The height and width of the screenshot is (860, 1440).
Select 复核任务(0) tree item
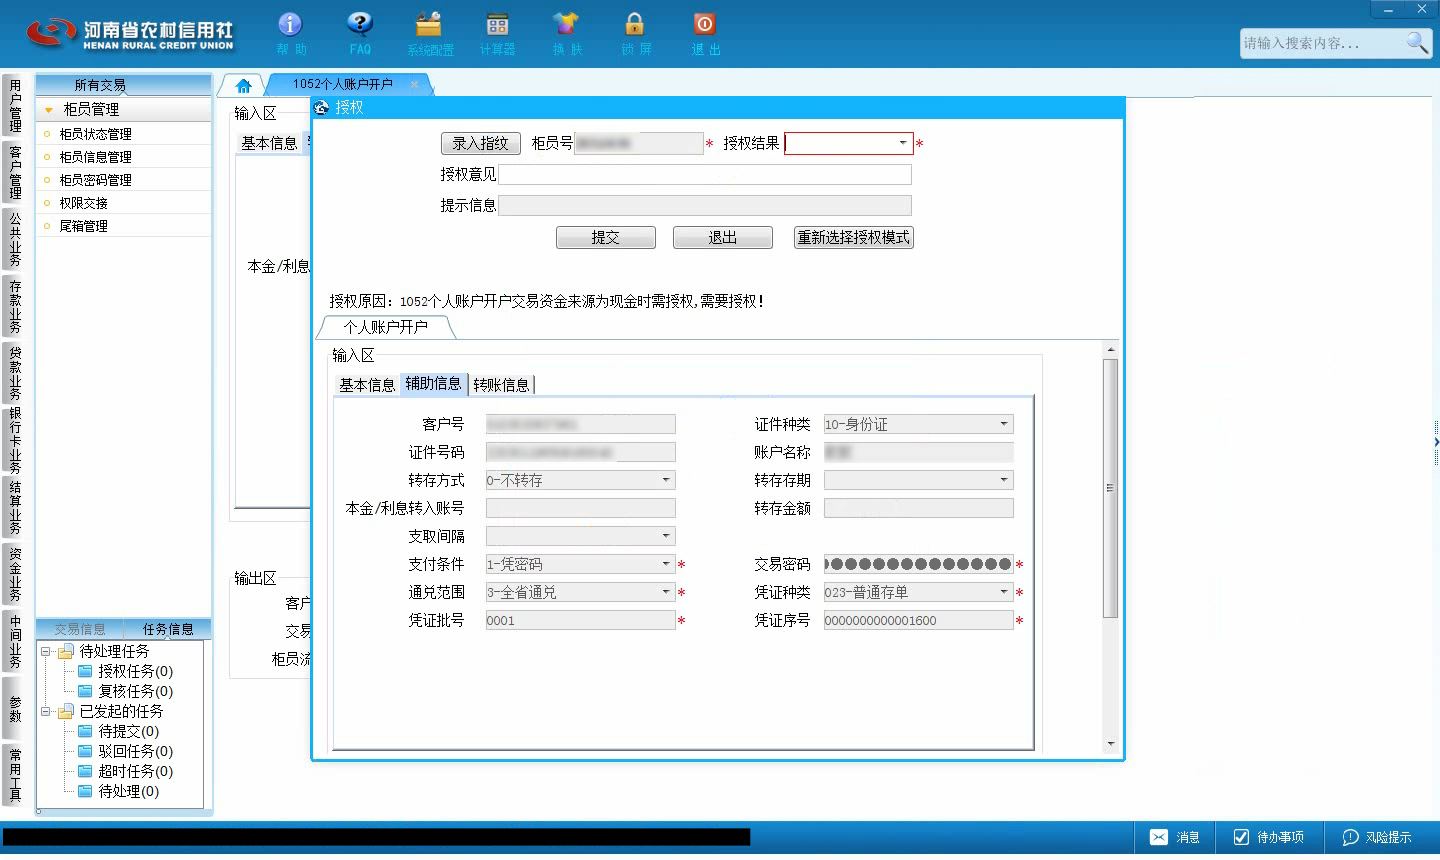pyautogui.click(x=135, y=691)
